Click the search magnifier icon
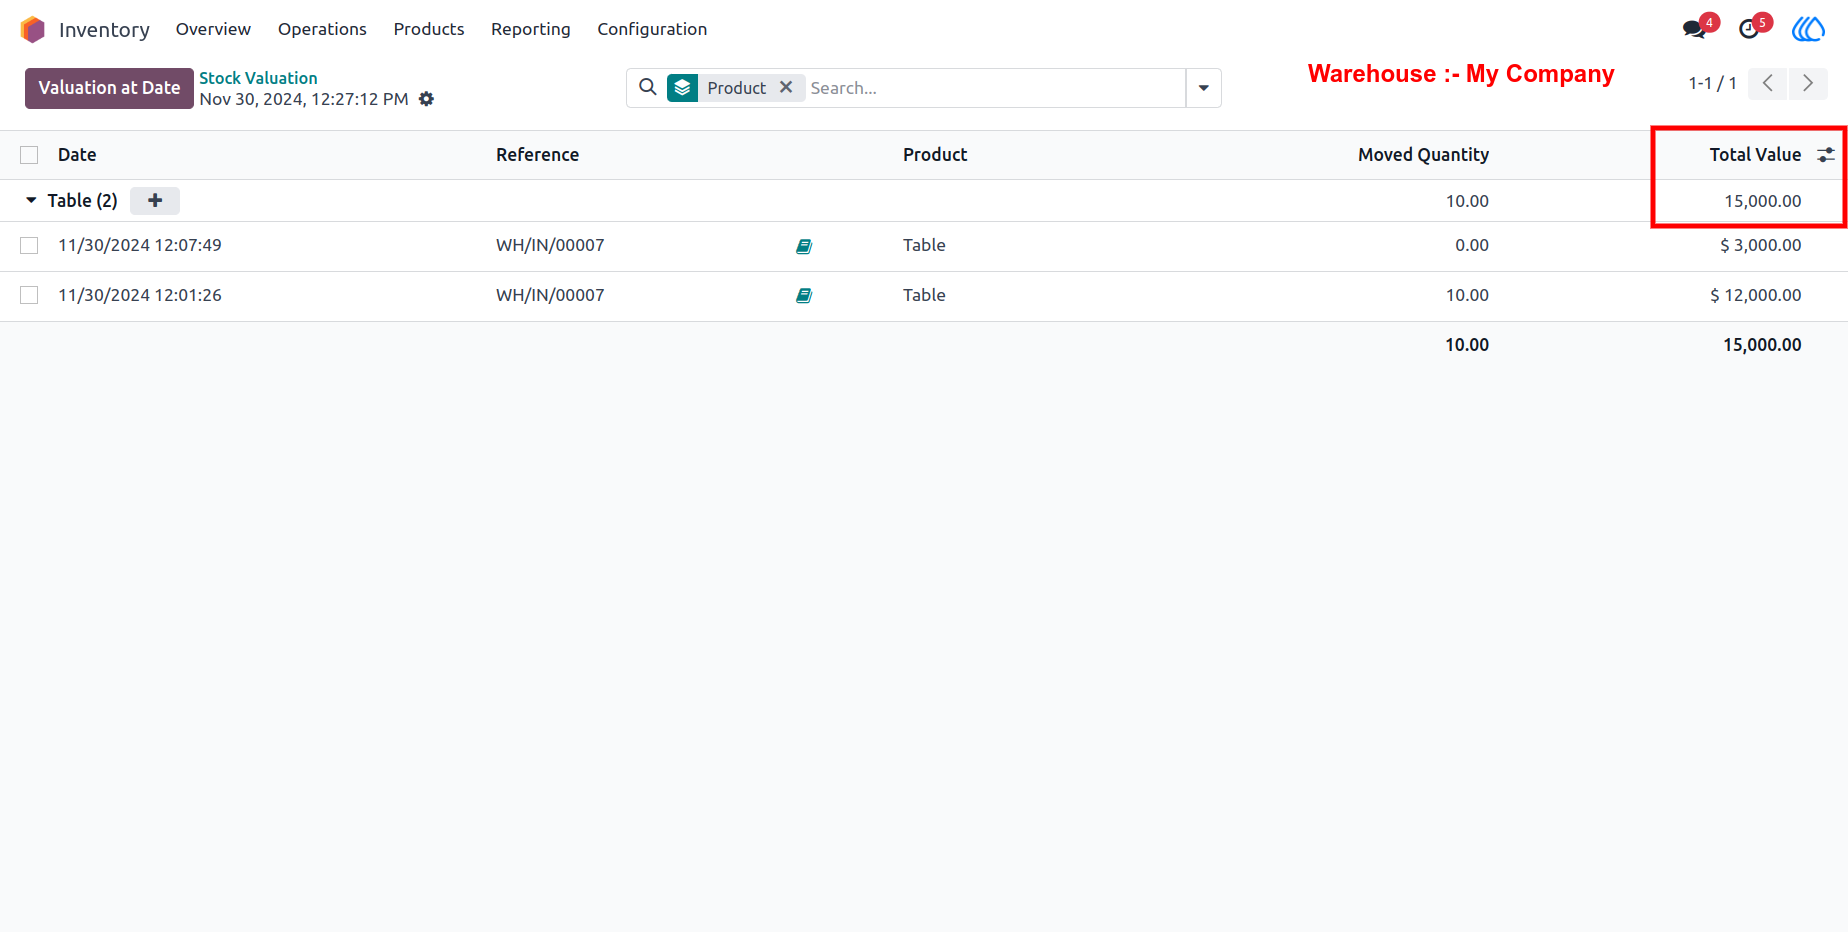1848x932 pixels. tap(648, 87)
